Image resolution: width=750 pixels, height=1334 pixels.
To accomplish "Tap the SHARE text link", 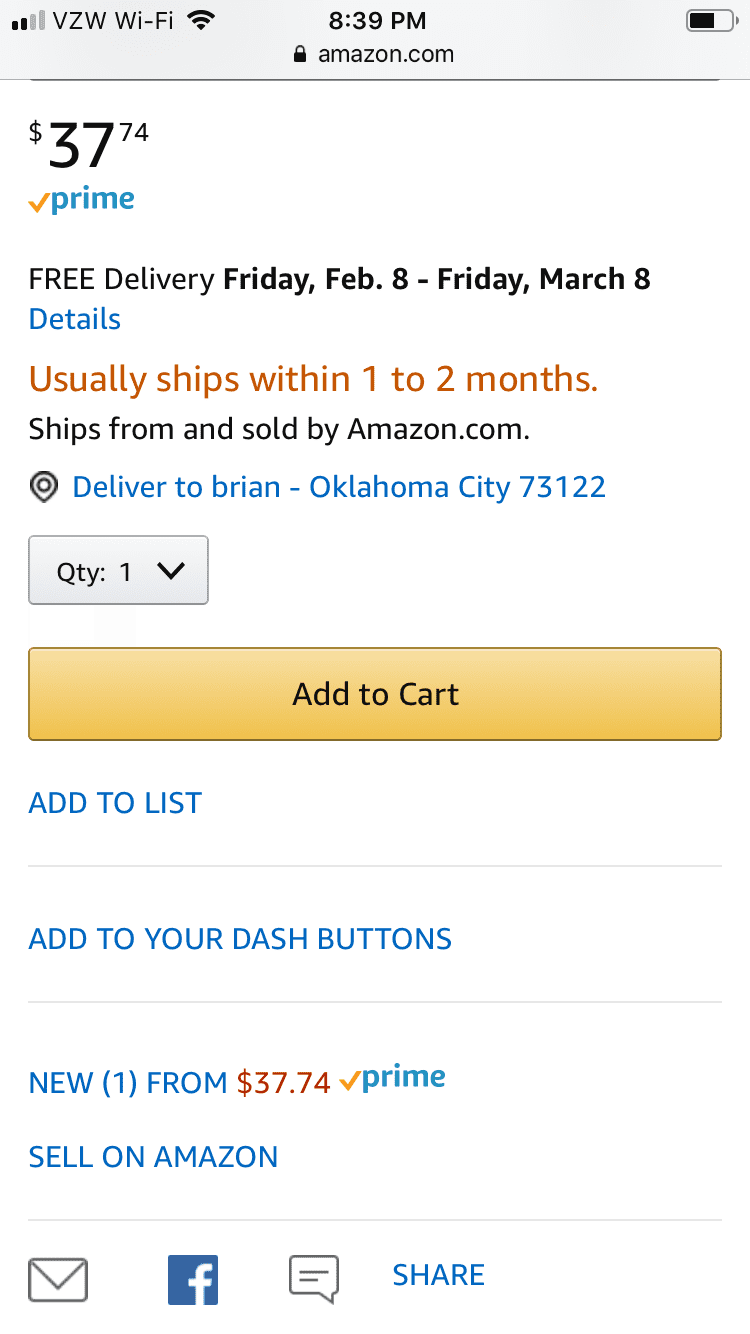I will (x=438, y=1275).
